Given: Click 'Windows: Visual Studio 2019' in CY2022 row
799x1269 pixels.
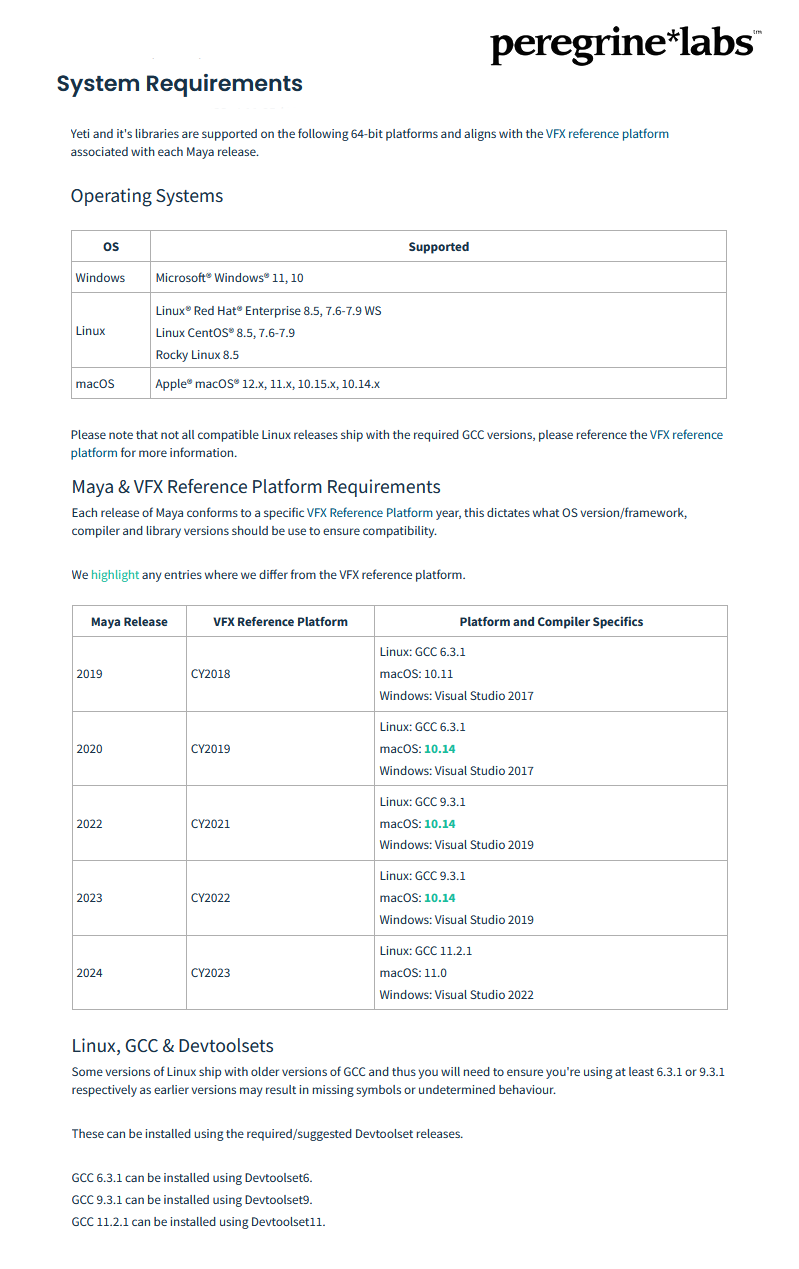Looking at the screenshot, I should 457,920.
